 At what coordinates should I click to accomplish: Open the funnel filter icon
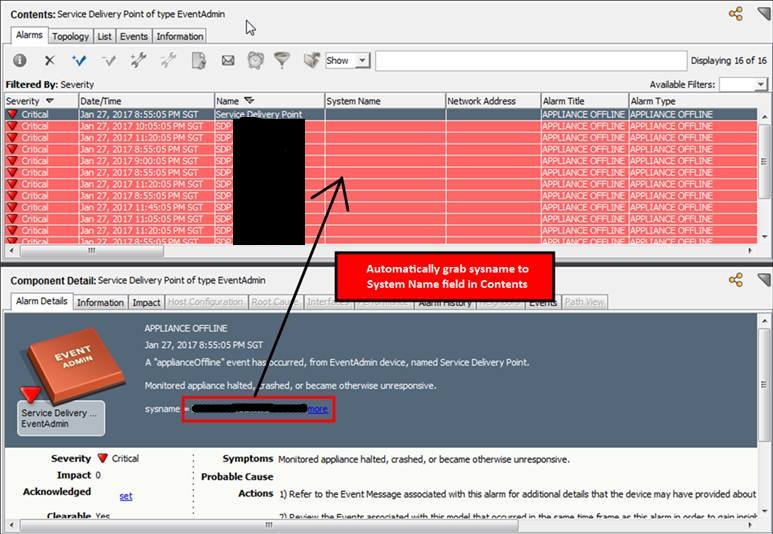click(x=282, y=60)
